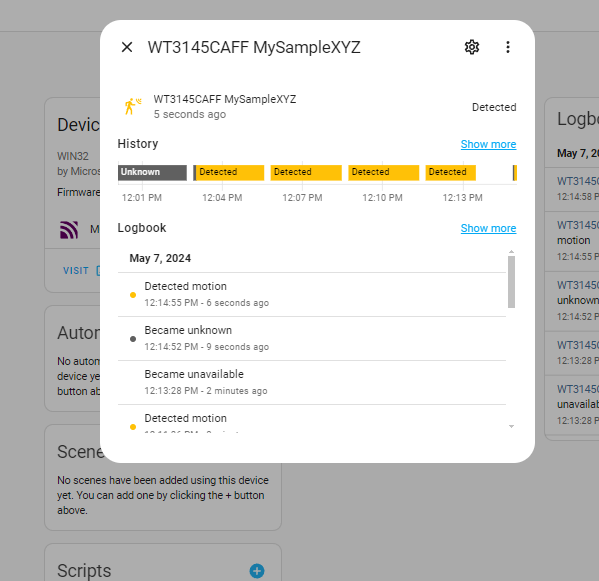Viewport: 599px width, 581px height.
Task: Click the orange motion sensor icon
Action: coord(132,106)
